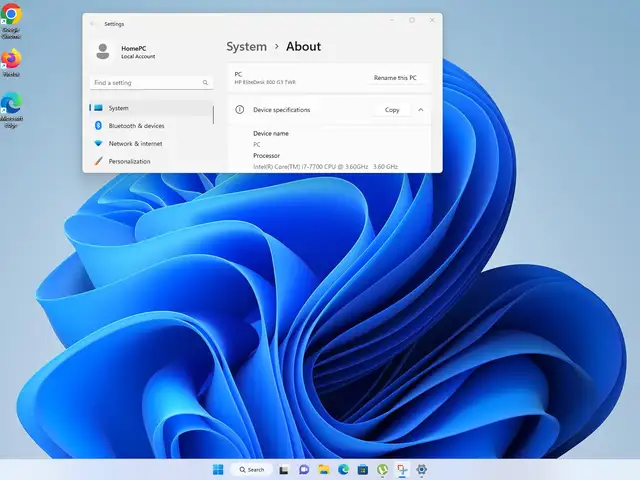
Task: Click Rename this PC button
Action: (395, 78)
